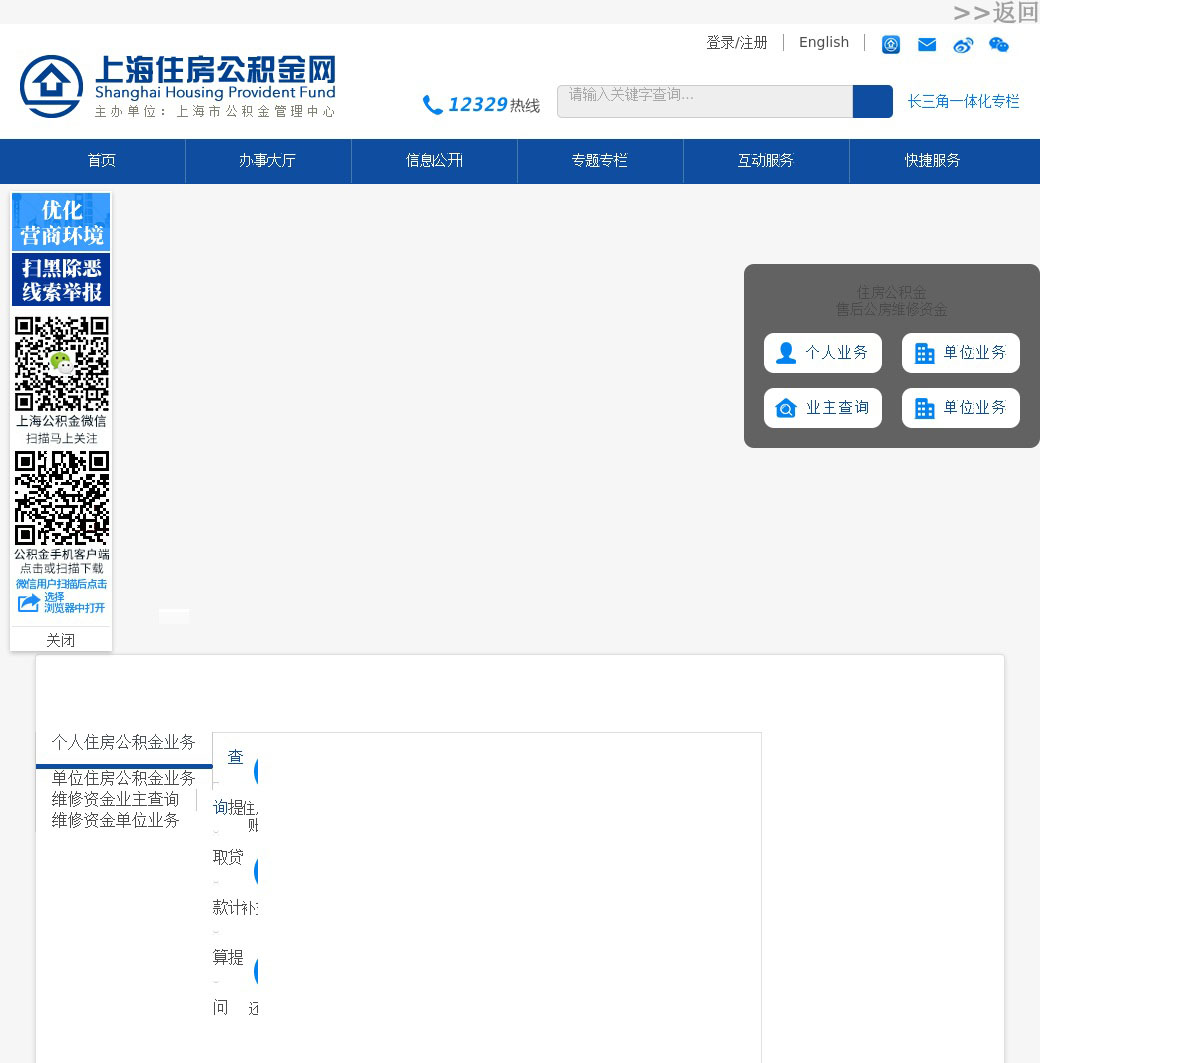
Task: Open the mobile app icon in header
Action: coord(891,45)
